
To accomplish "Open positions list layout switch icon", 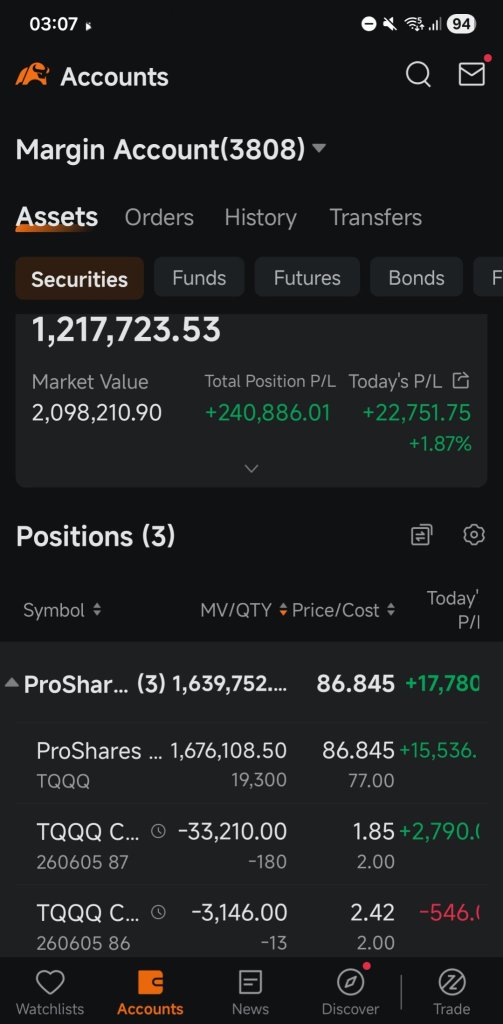I will point(421,536).
